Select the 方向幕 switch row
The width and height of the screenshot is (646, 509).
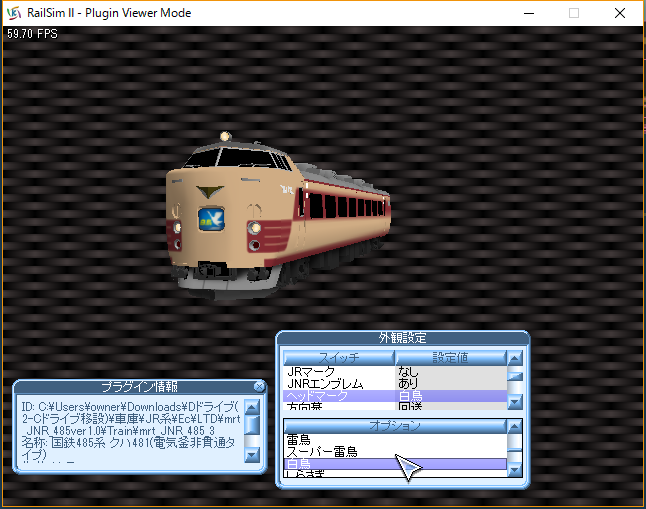pos(395,406)
